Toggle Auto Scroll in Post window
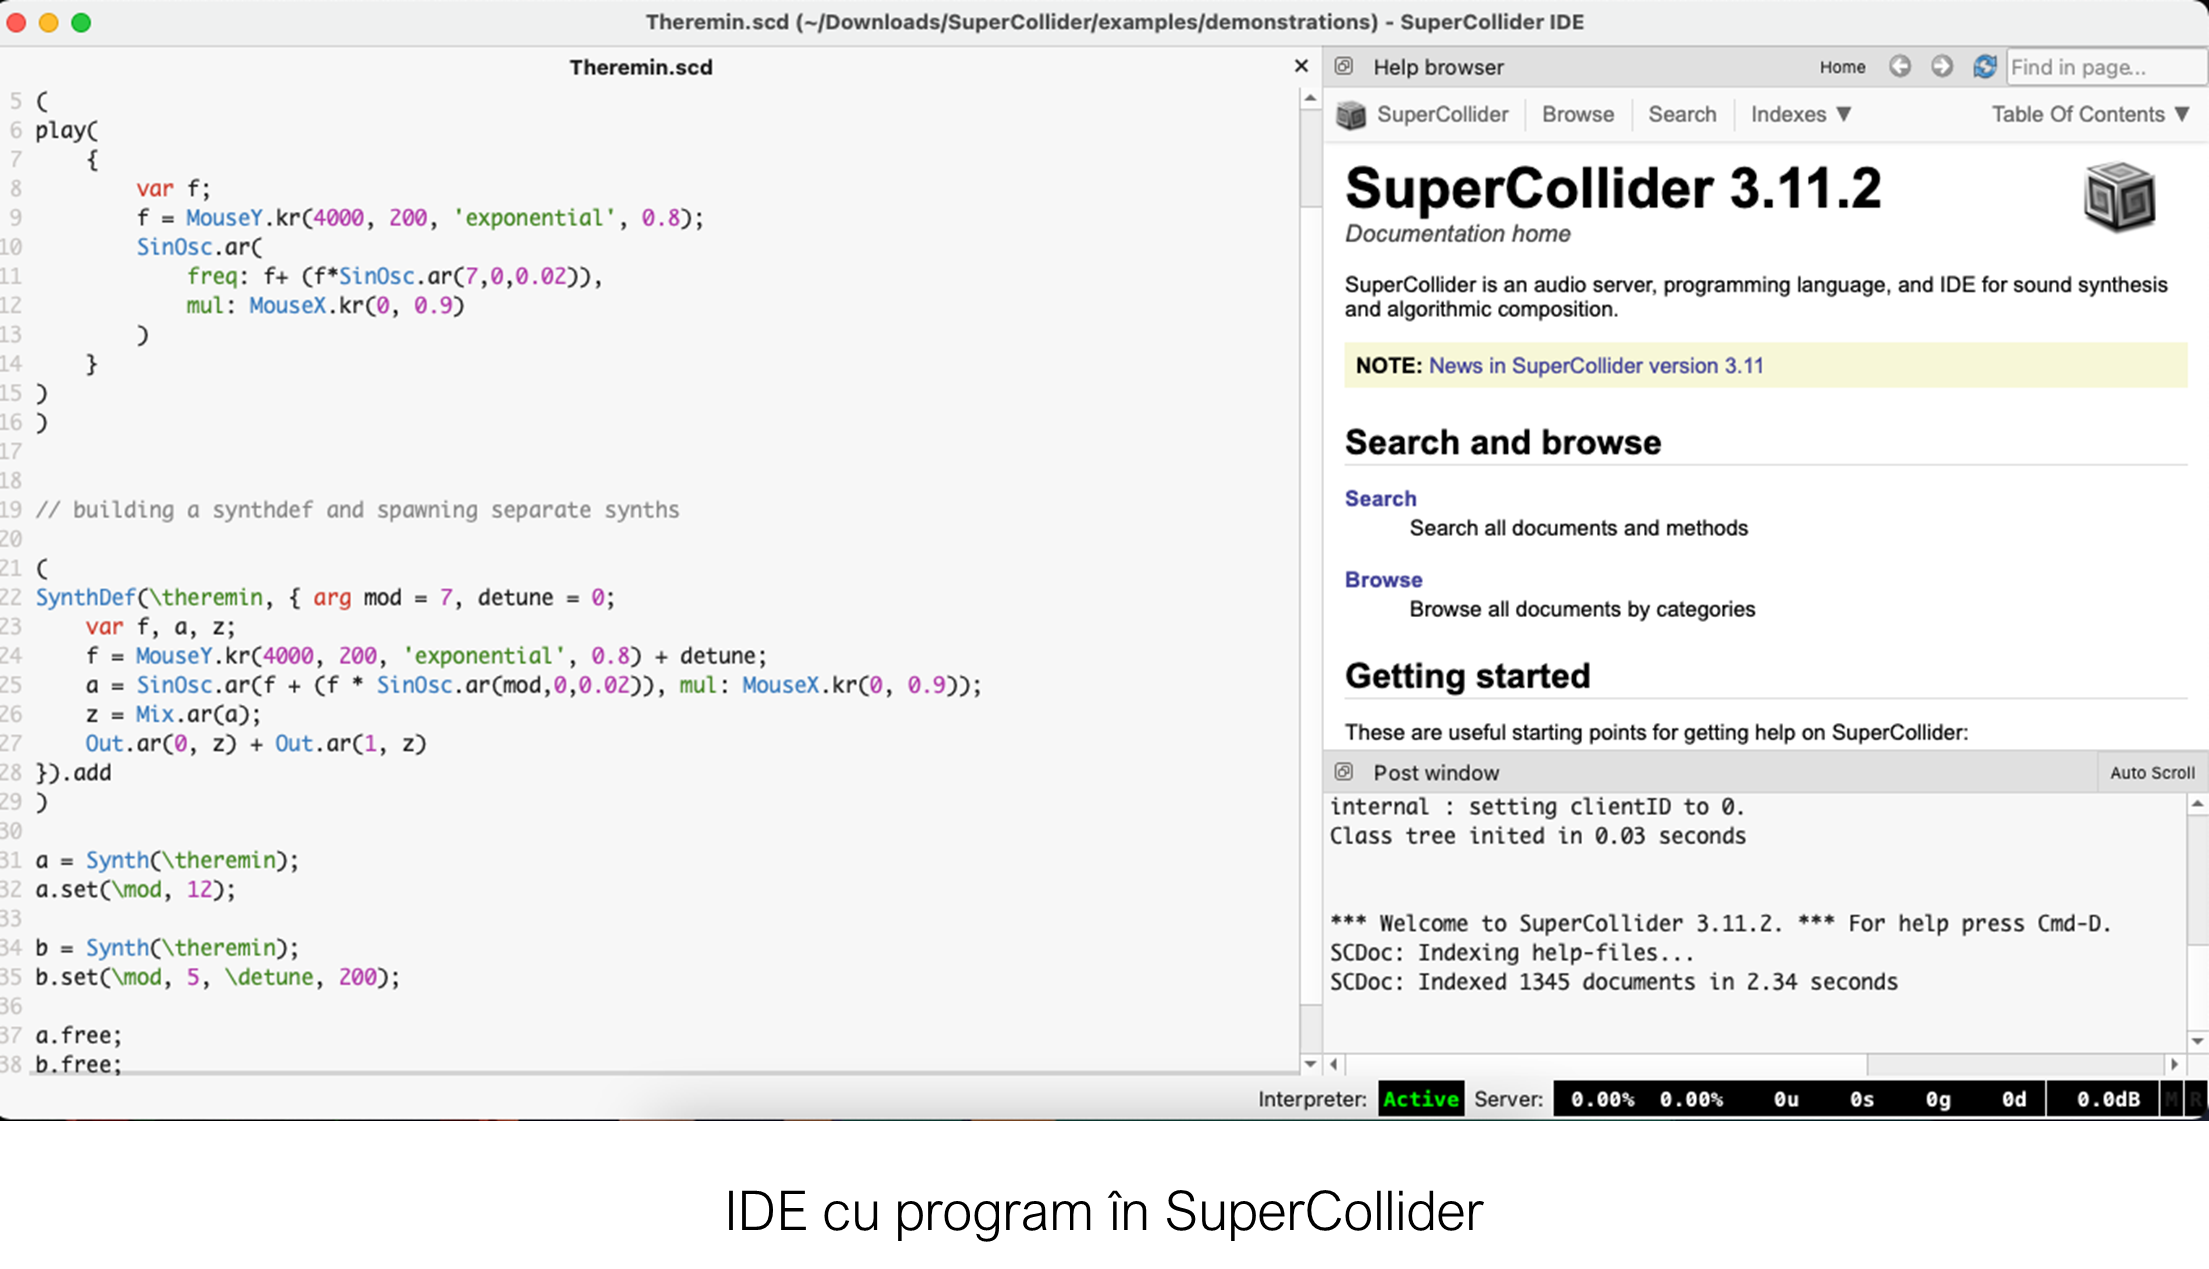The width and height of the screenshot is (2209, 1269). tap(2152, 773)
